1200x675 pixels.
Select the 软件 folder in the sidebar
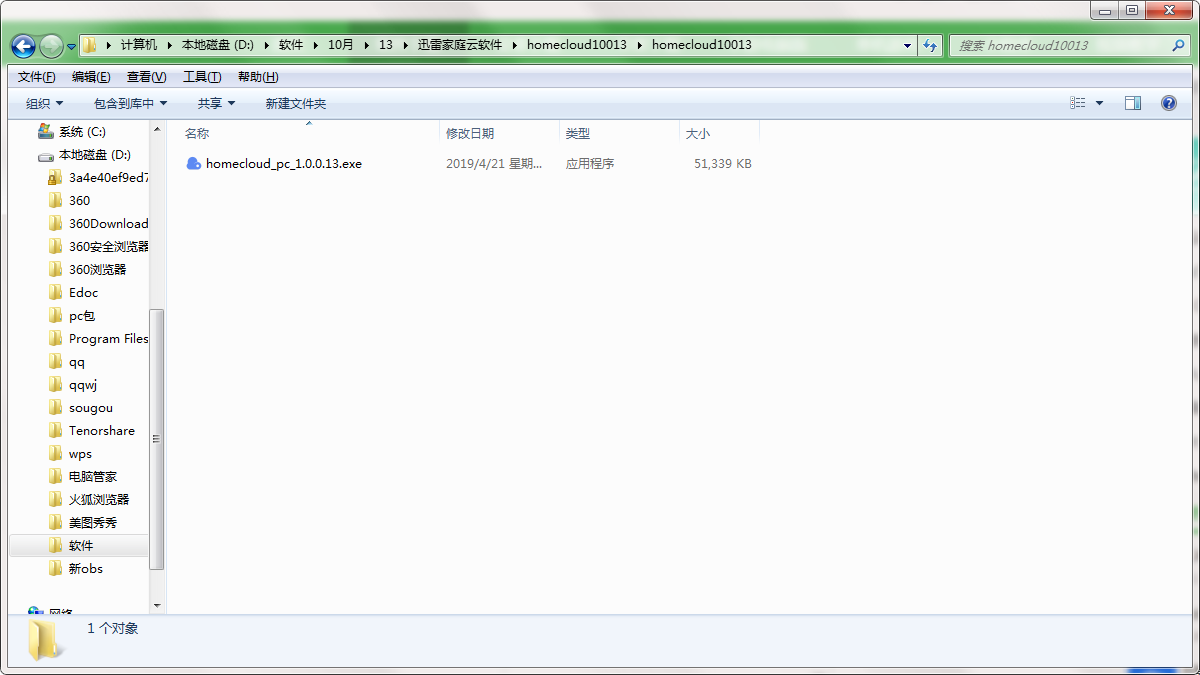coord(81,546)
